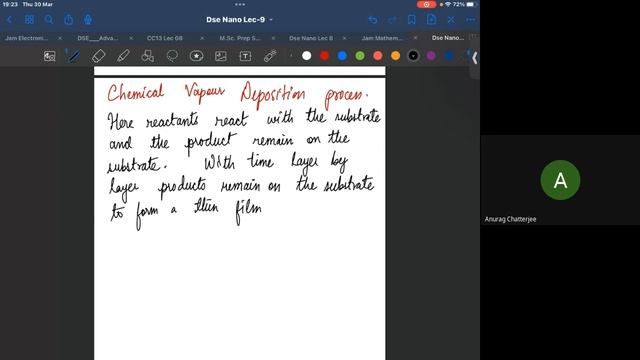This screenshot has height=360, width=640.
Task: Tap the screen recording indicator in status bar
Action: point(427,4)
